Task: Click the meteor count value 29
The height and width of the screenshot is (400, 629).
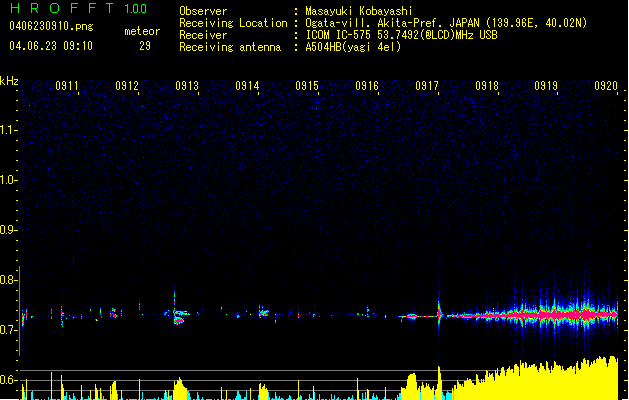Action: [145, 46]
